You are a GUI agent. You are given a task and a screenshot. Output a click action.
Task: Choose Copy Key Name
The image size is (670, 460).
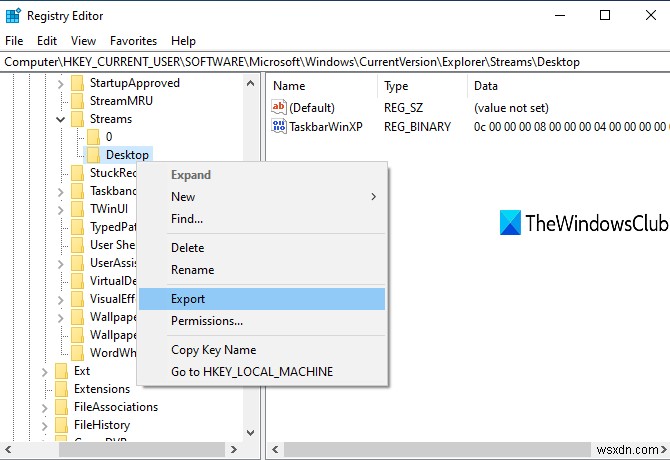point(262,350)
